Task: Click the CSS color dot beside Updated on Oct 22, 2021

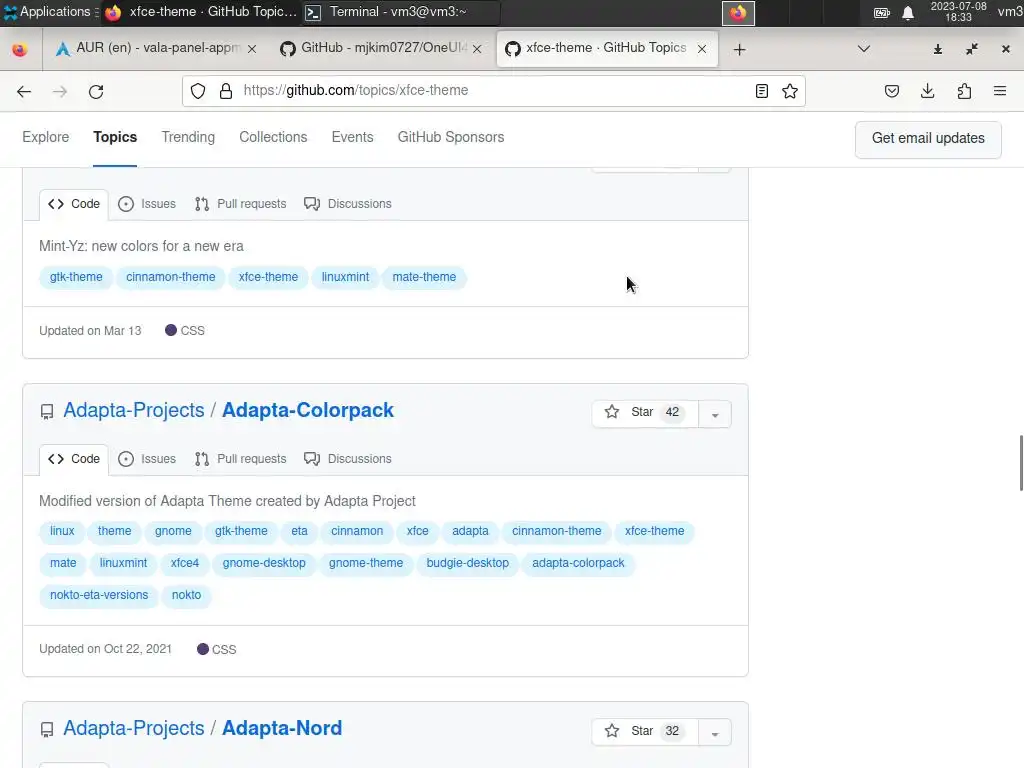Action: [202, 649]
